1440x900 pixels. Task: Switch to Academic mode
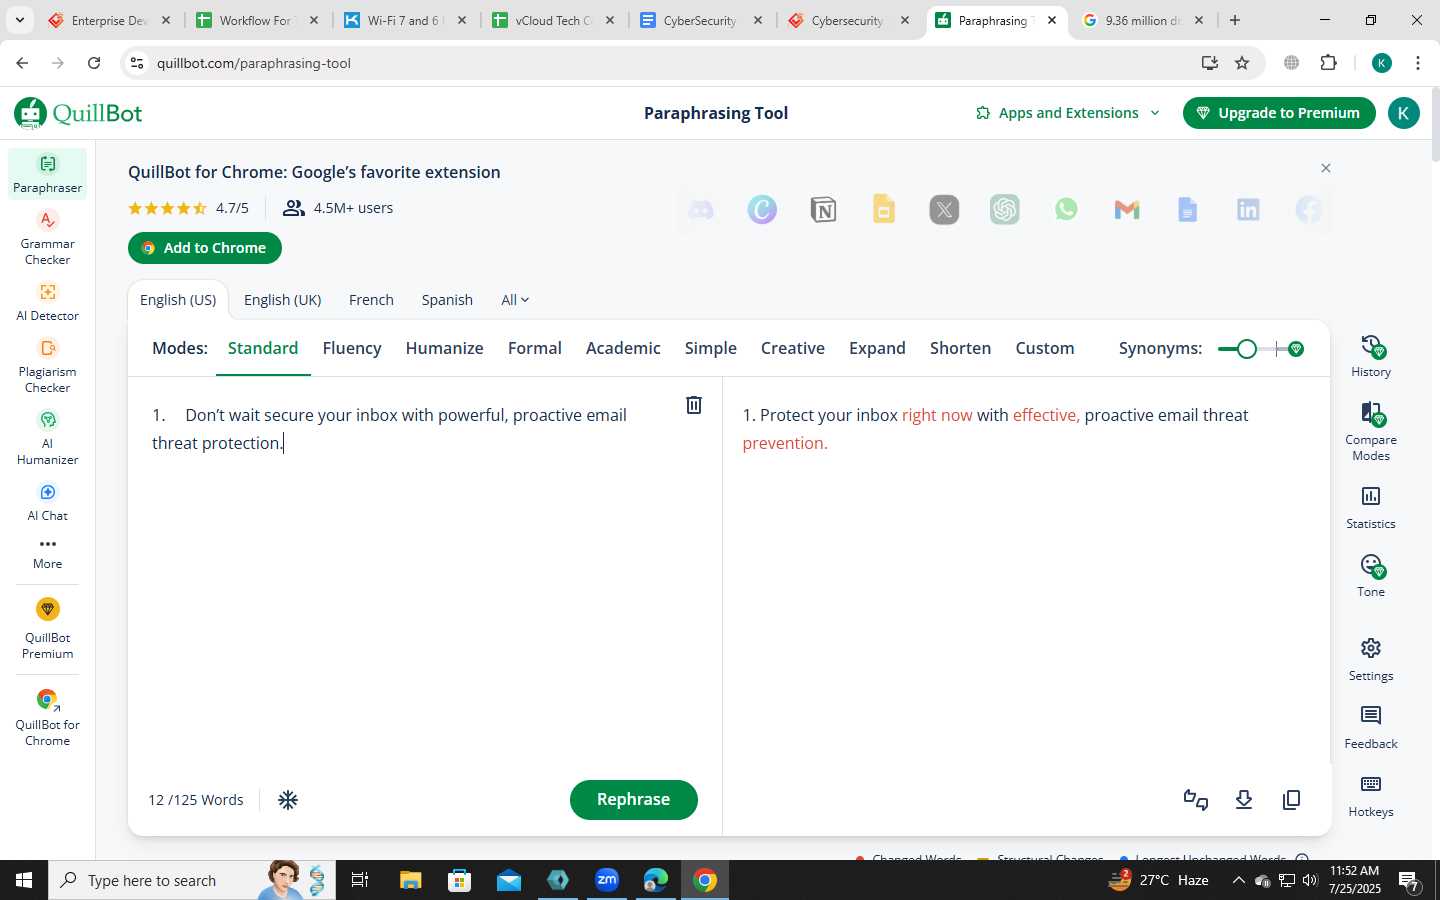click(623, 348)
